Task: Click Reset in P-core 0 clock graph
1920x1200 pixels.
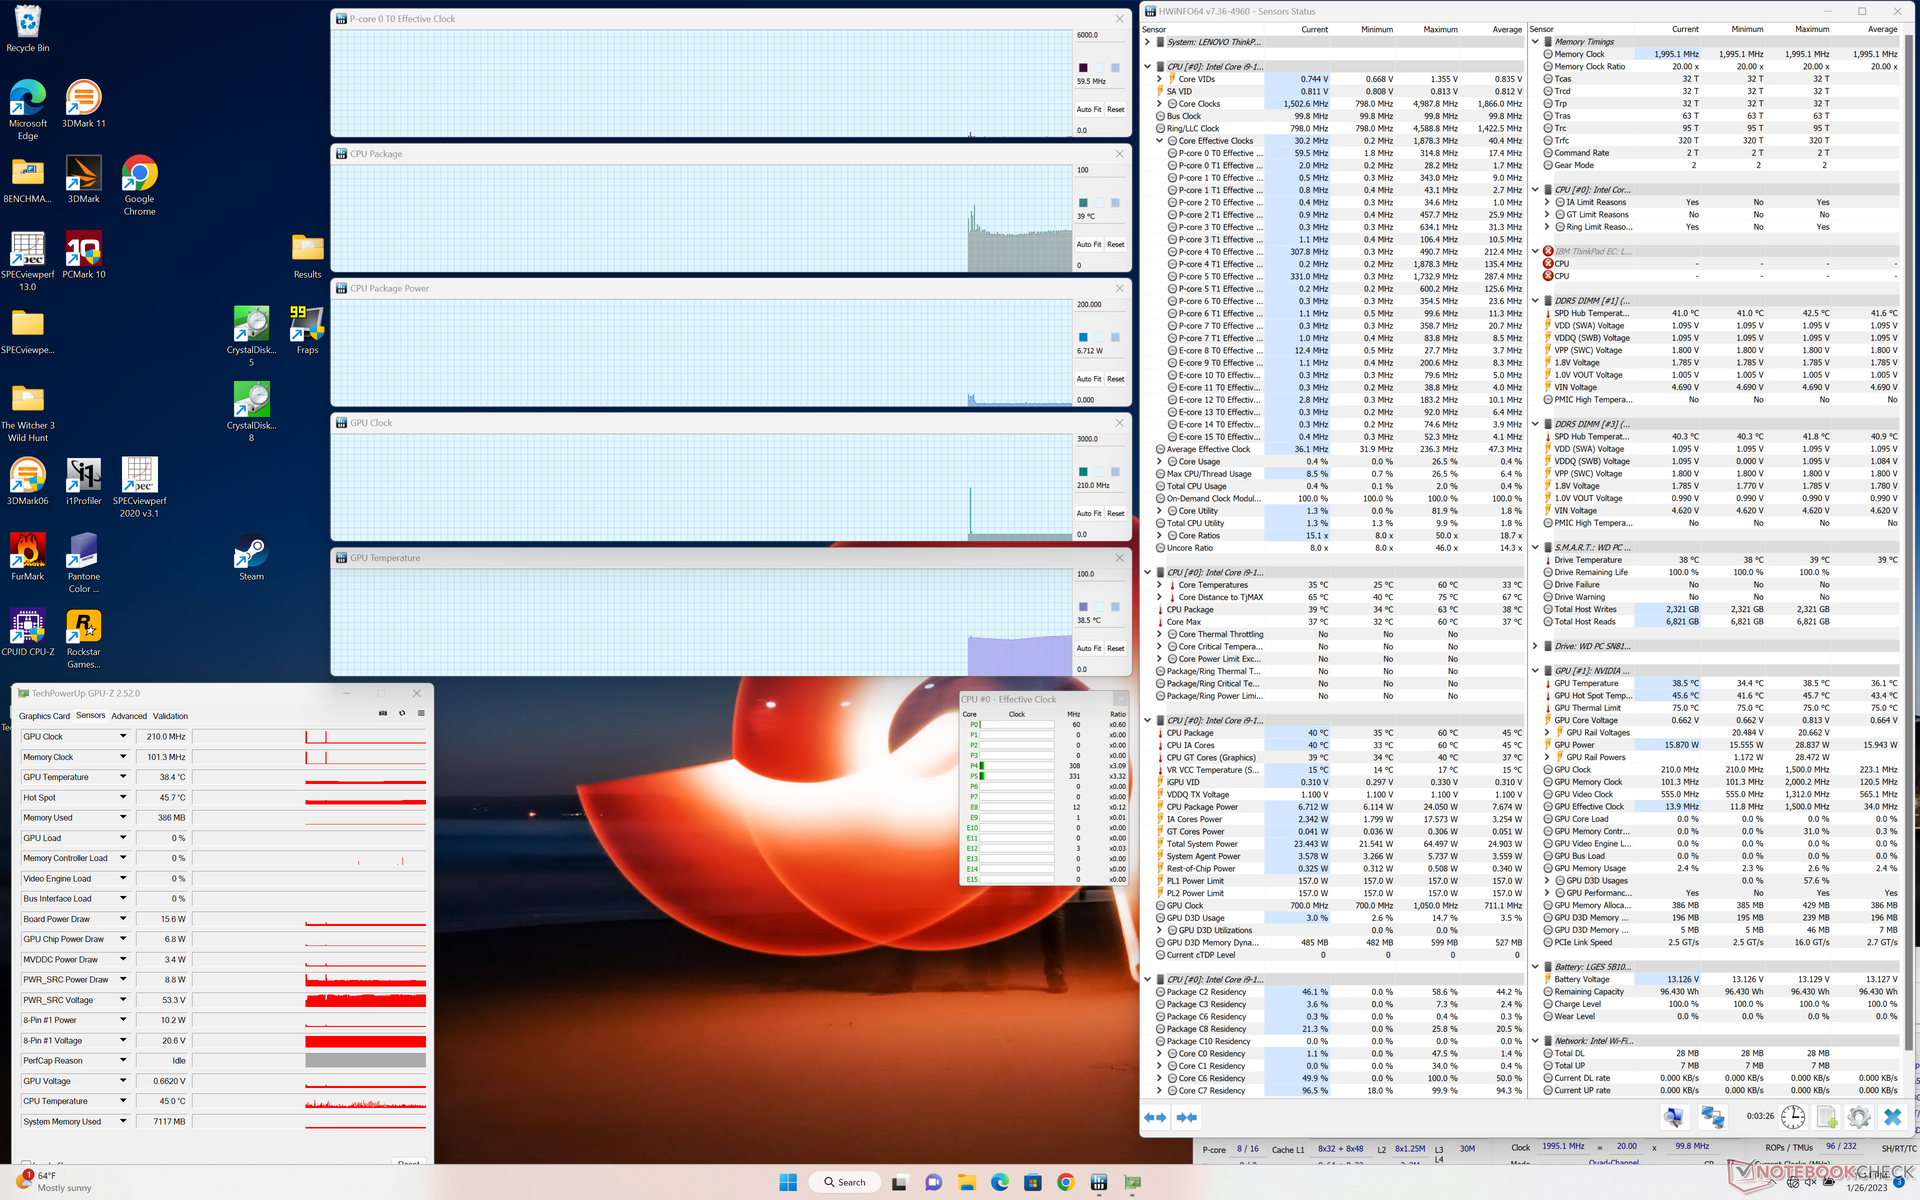Action: tap(1116, 109)
